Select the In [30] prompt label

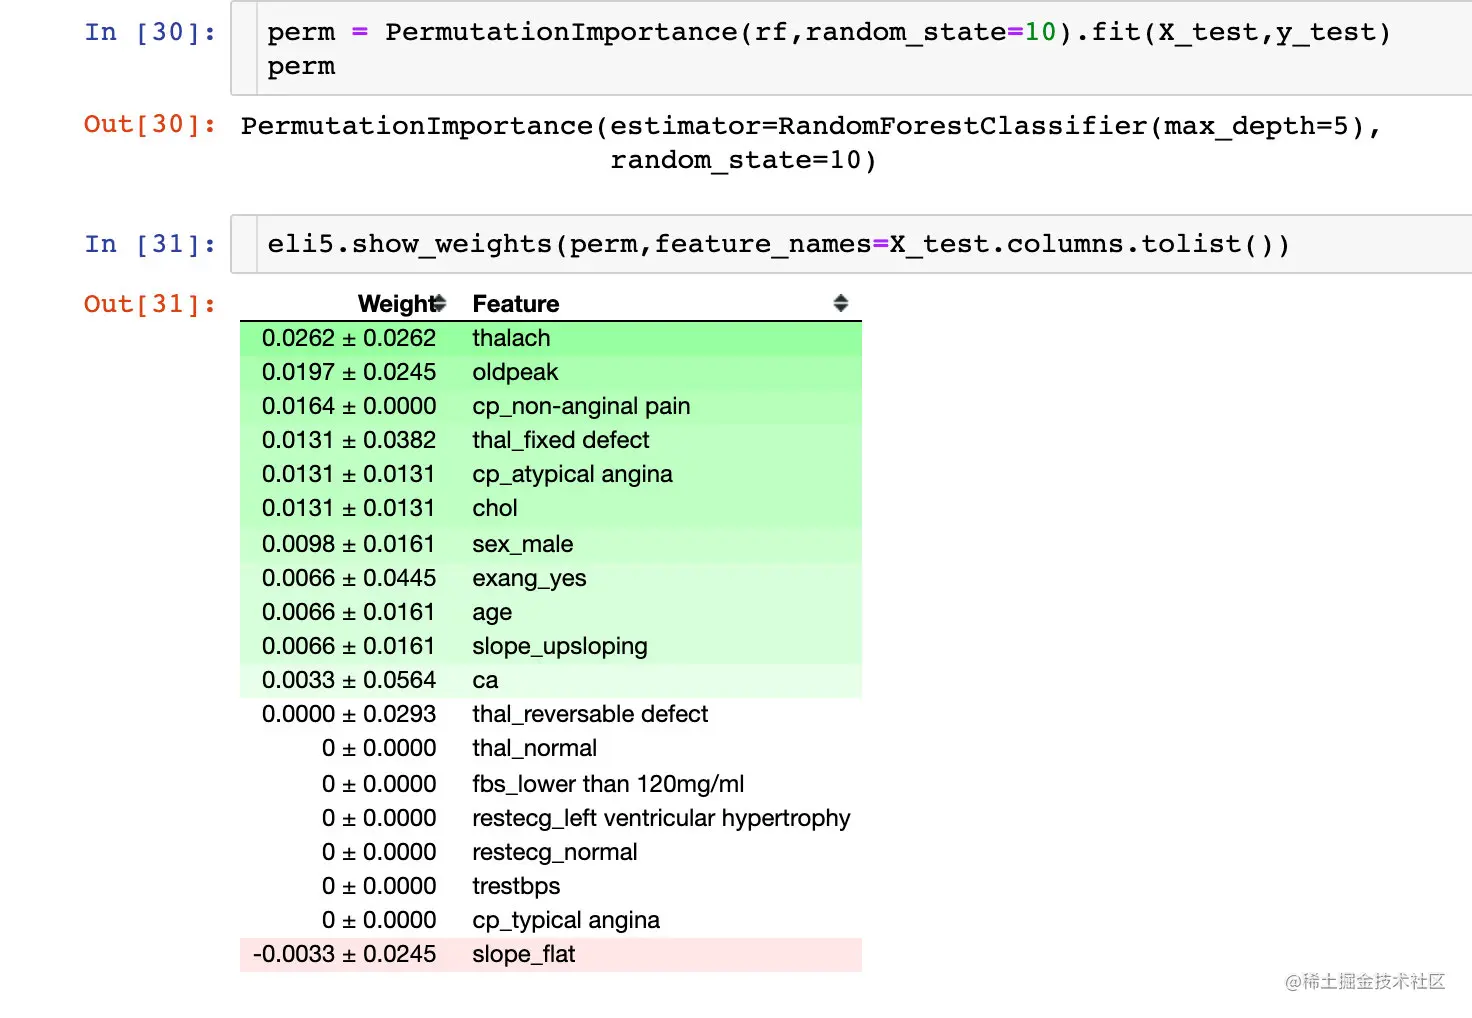(150, 32)
